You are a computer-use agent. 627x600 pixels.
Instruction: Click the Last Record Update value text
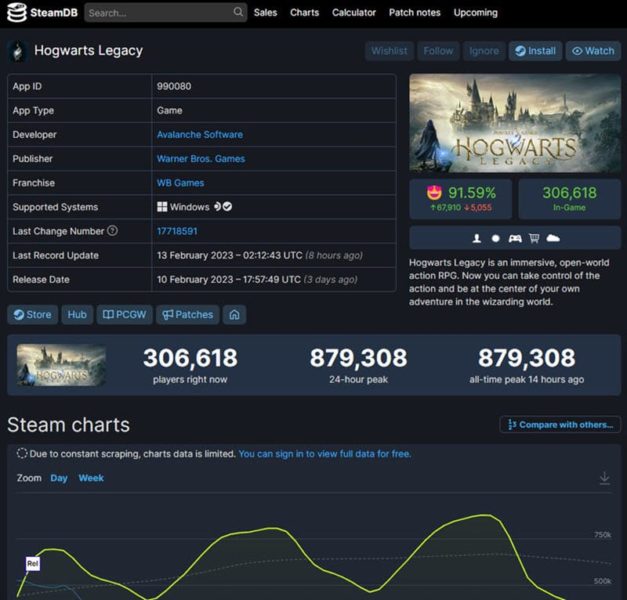pos(260,255)
